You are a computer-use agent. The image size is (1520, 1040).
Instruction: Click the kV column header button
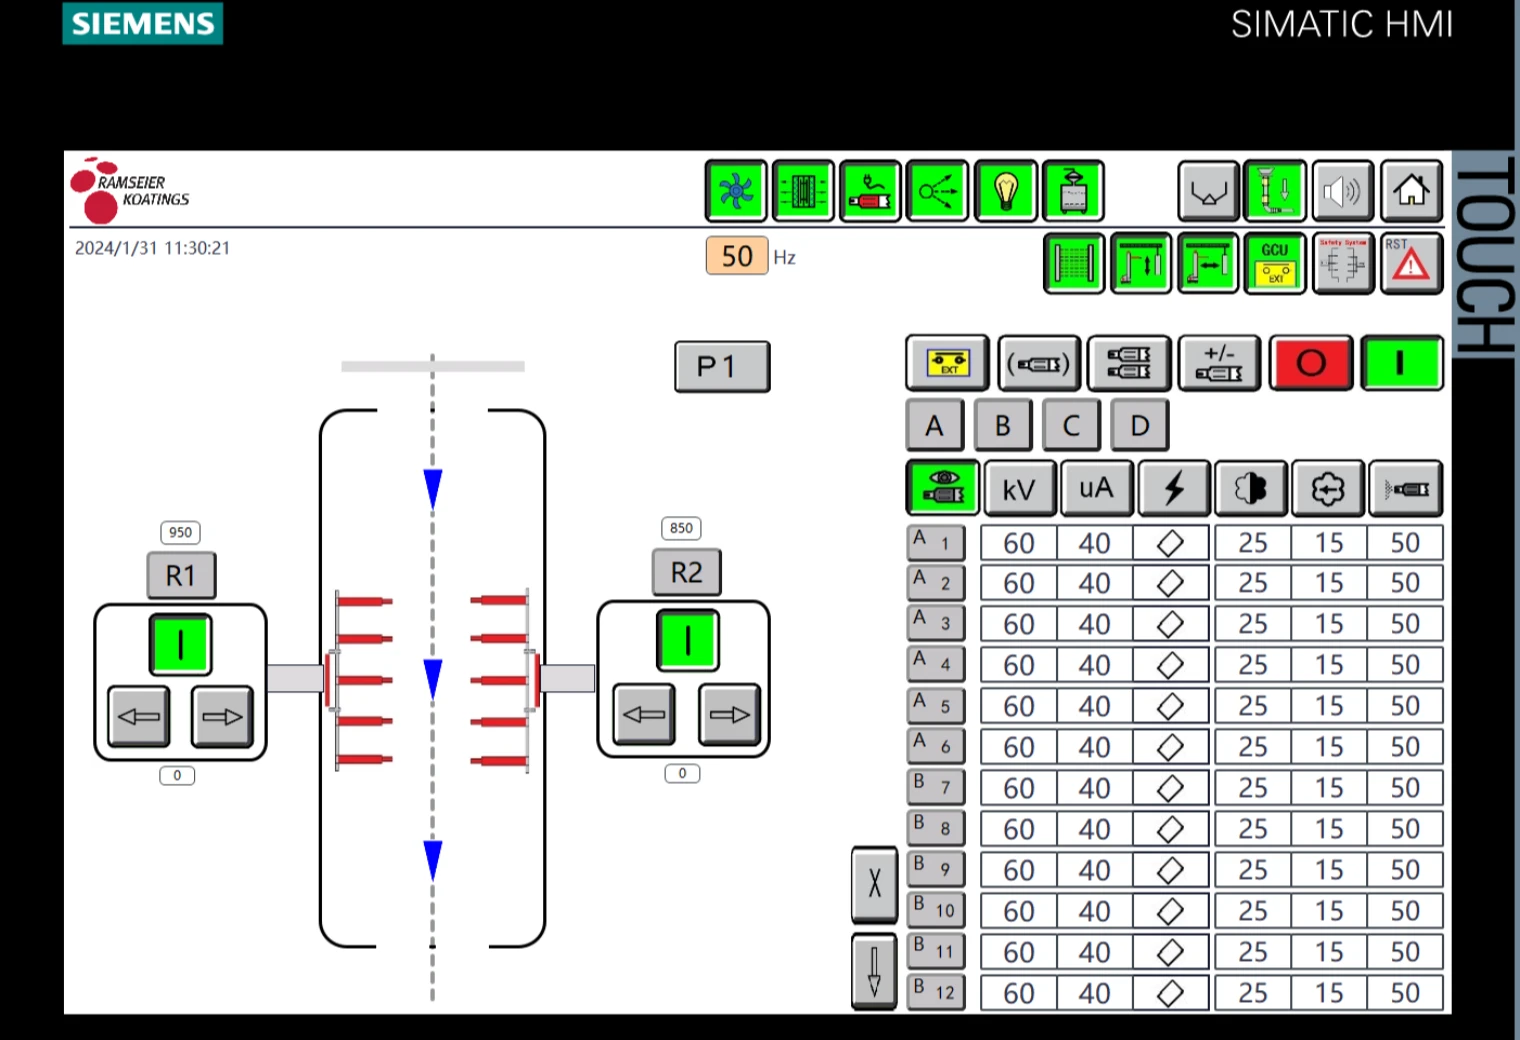point(1019,489)
